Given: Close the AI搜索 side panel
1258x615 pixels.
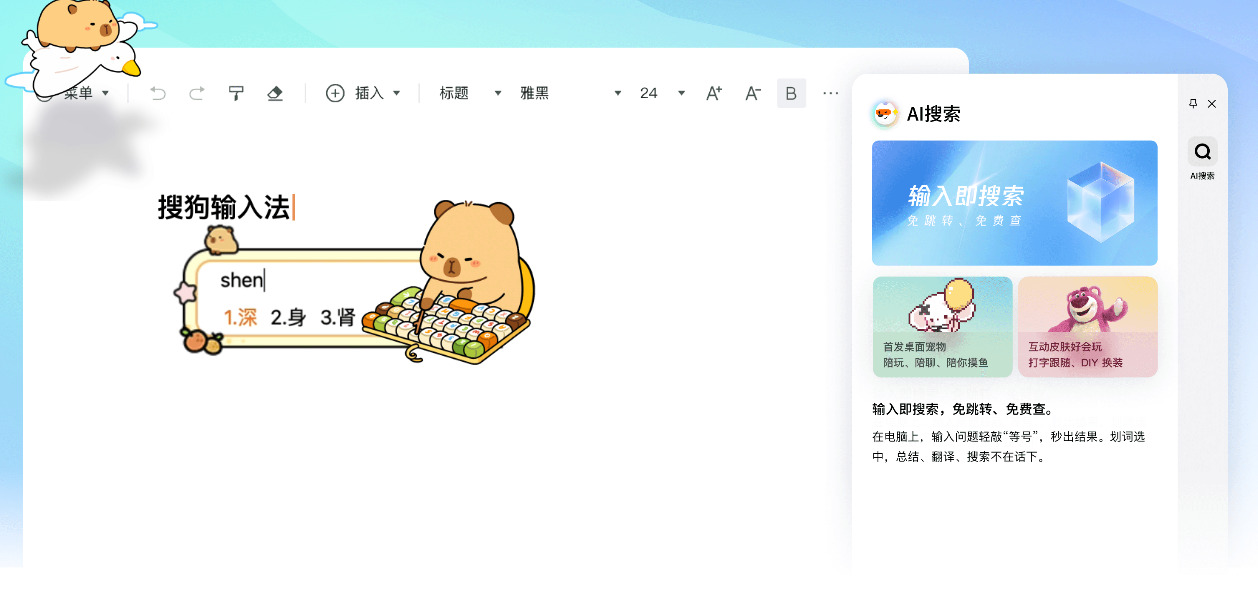Looking at the screenshot, I should (x=1212, y=104).
